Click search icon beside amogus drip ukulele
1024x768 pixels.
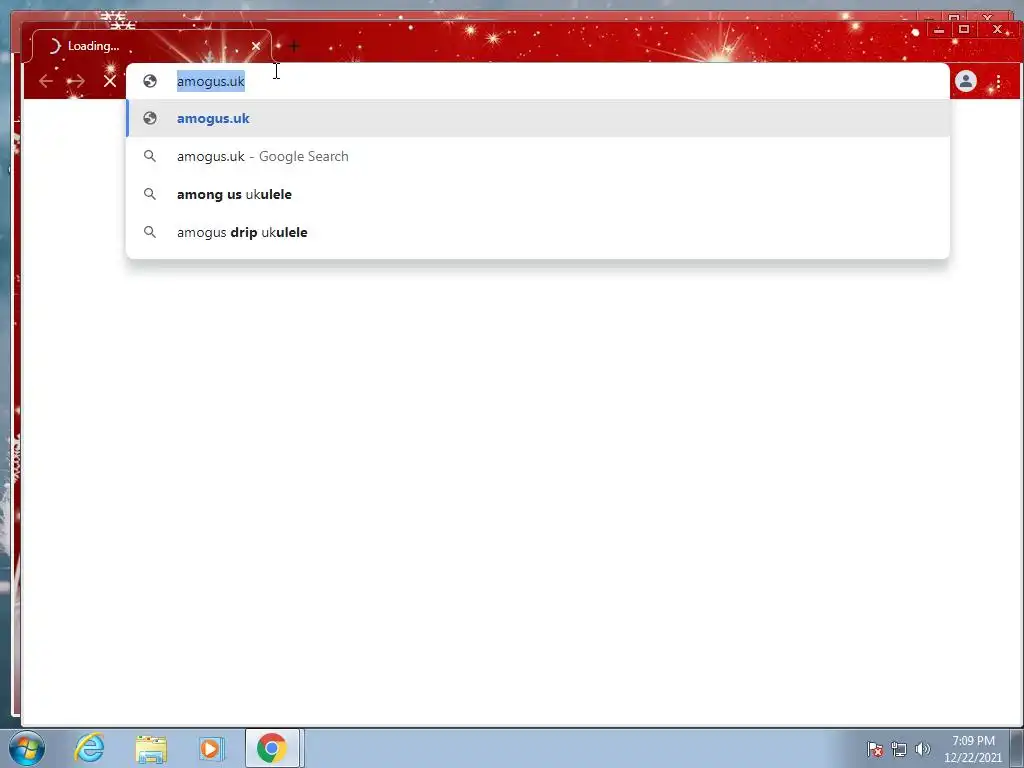coord(150,232)
